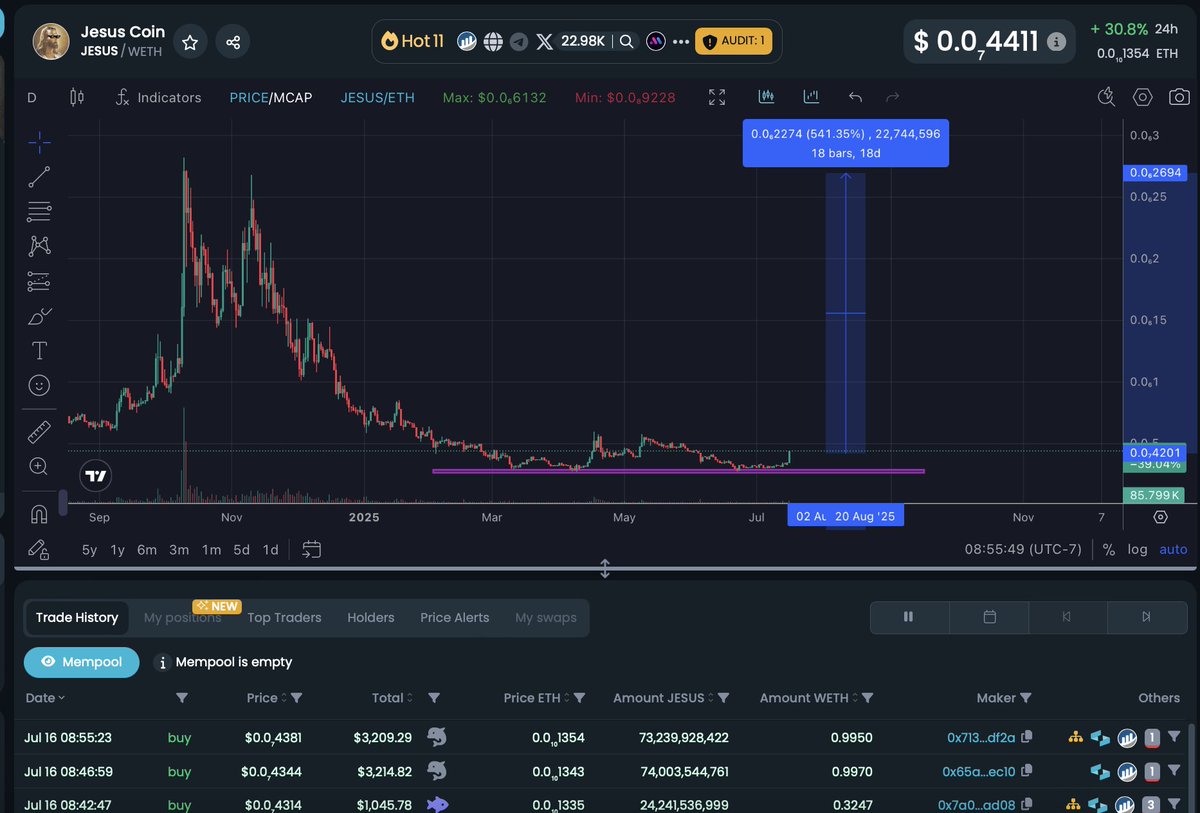The height and width of the screenshot is (813, 1200).
Task: Click the bar chart overlay icon
Action: point(811,97)
